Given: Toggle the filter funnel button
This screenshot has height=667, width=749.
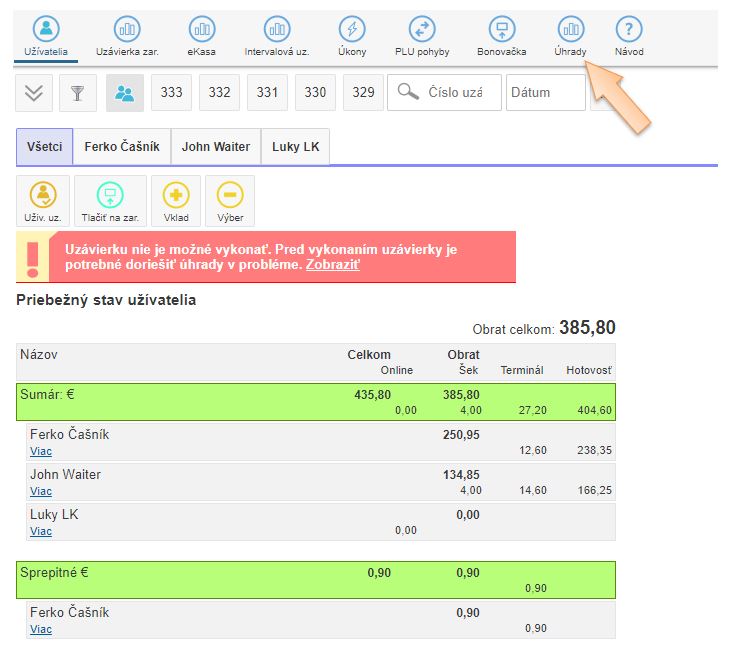Looking at the screenshot, I should coord(78,93).
